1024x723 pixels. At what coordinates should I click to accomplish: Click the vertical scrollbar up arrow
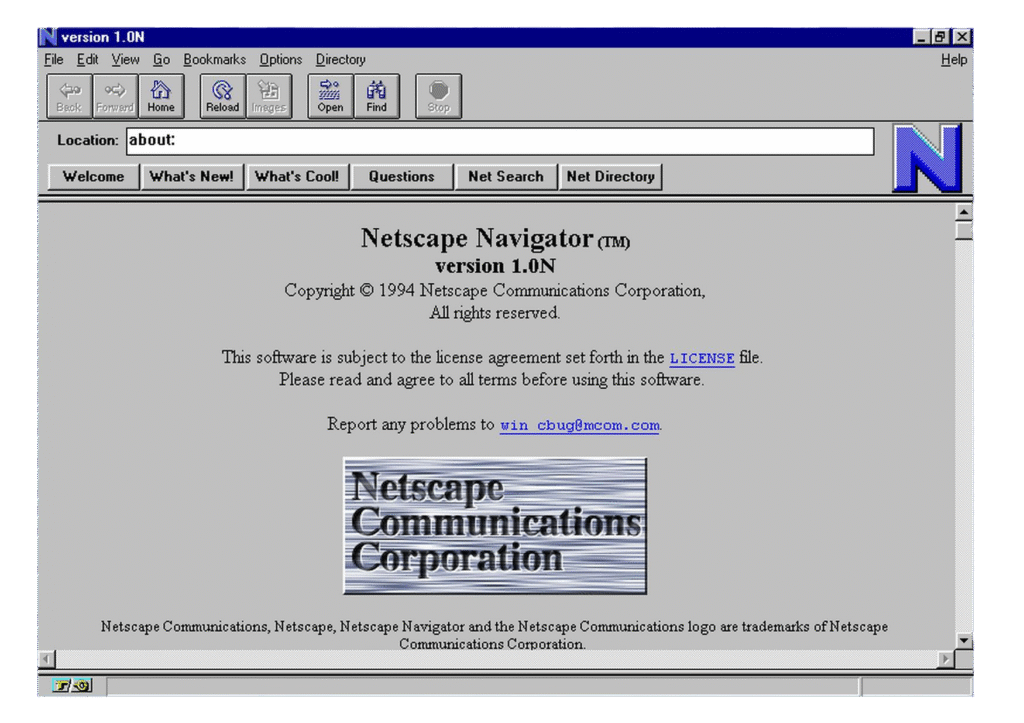964,213
